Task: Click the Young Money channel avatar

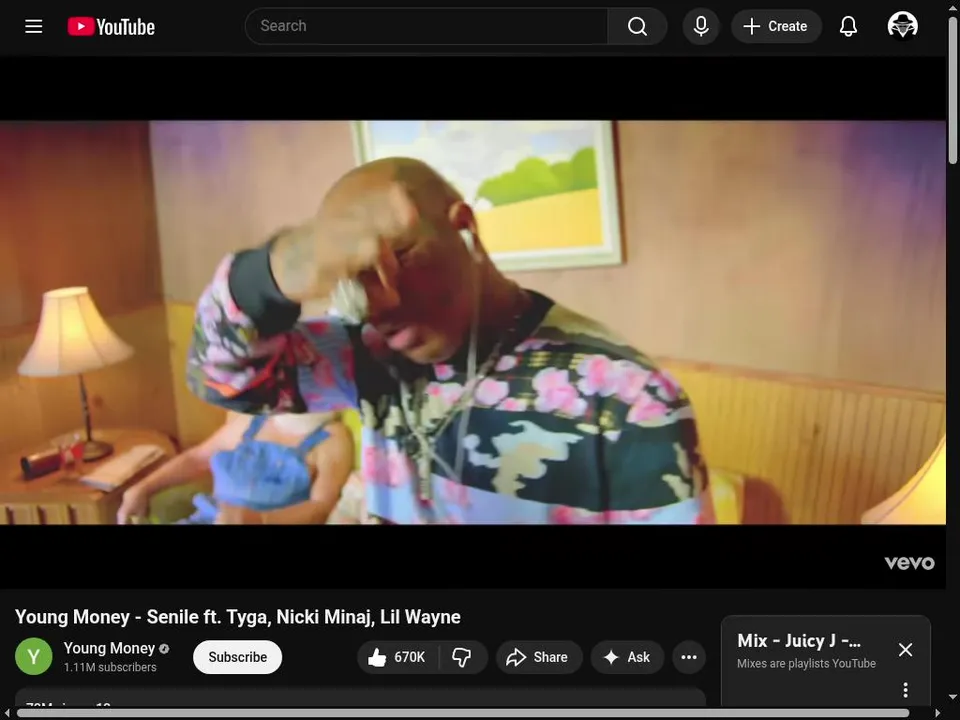Action: point(34,656)
